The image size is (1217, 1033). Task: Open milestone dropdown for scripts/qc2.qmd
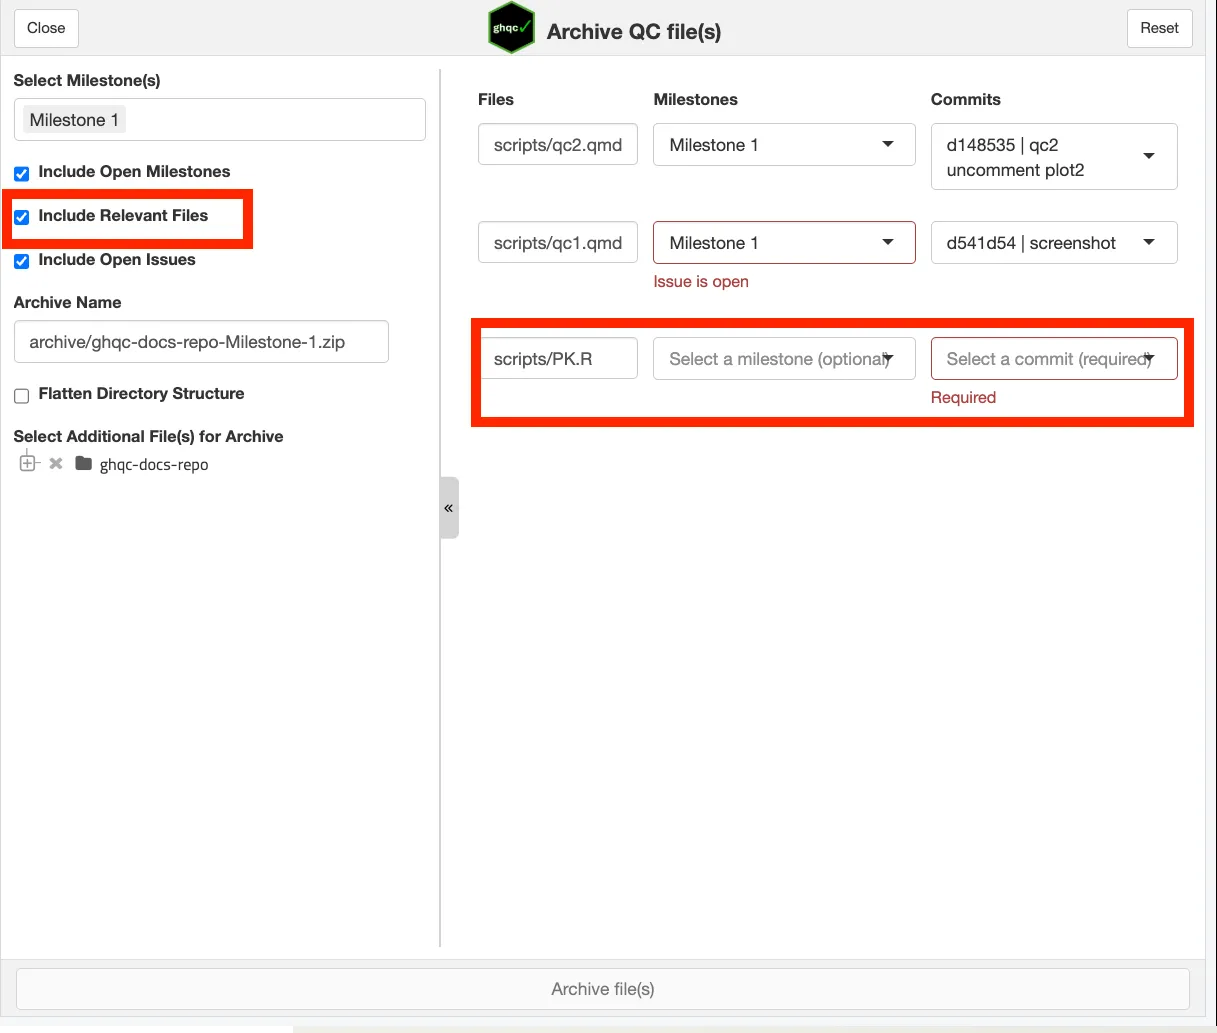(783, 145)
